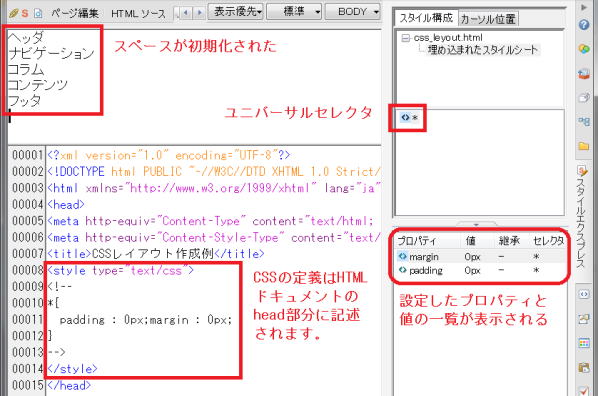Click the セレクタ column header
Screen dimensions: 598x396
(548, 240)
